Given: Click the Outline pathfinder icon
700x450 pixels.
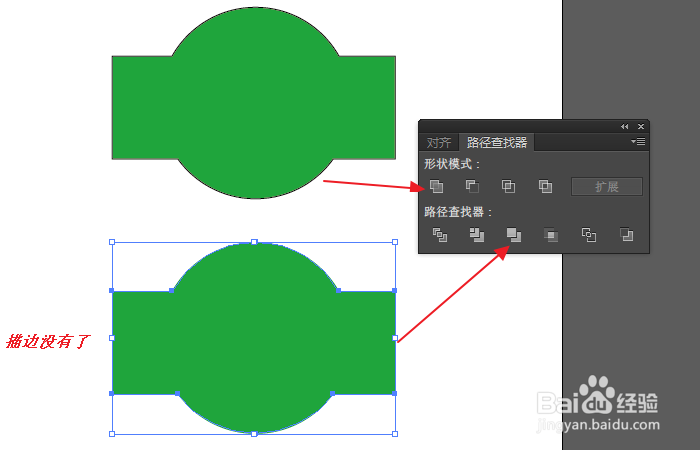Looking at the screenshot, I should click(x=588, y=235).
